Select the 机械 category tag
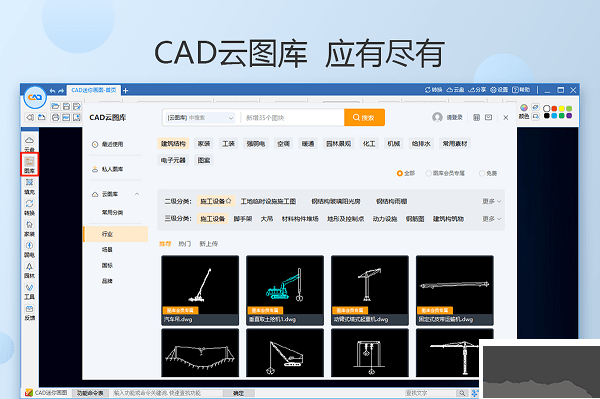 pos(393,144)
